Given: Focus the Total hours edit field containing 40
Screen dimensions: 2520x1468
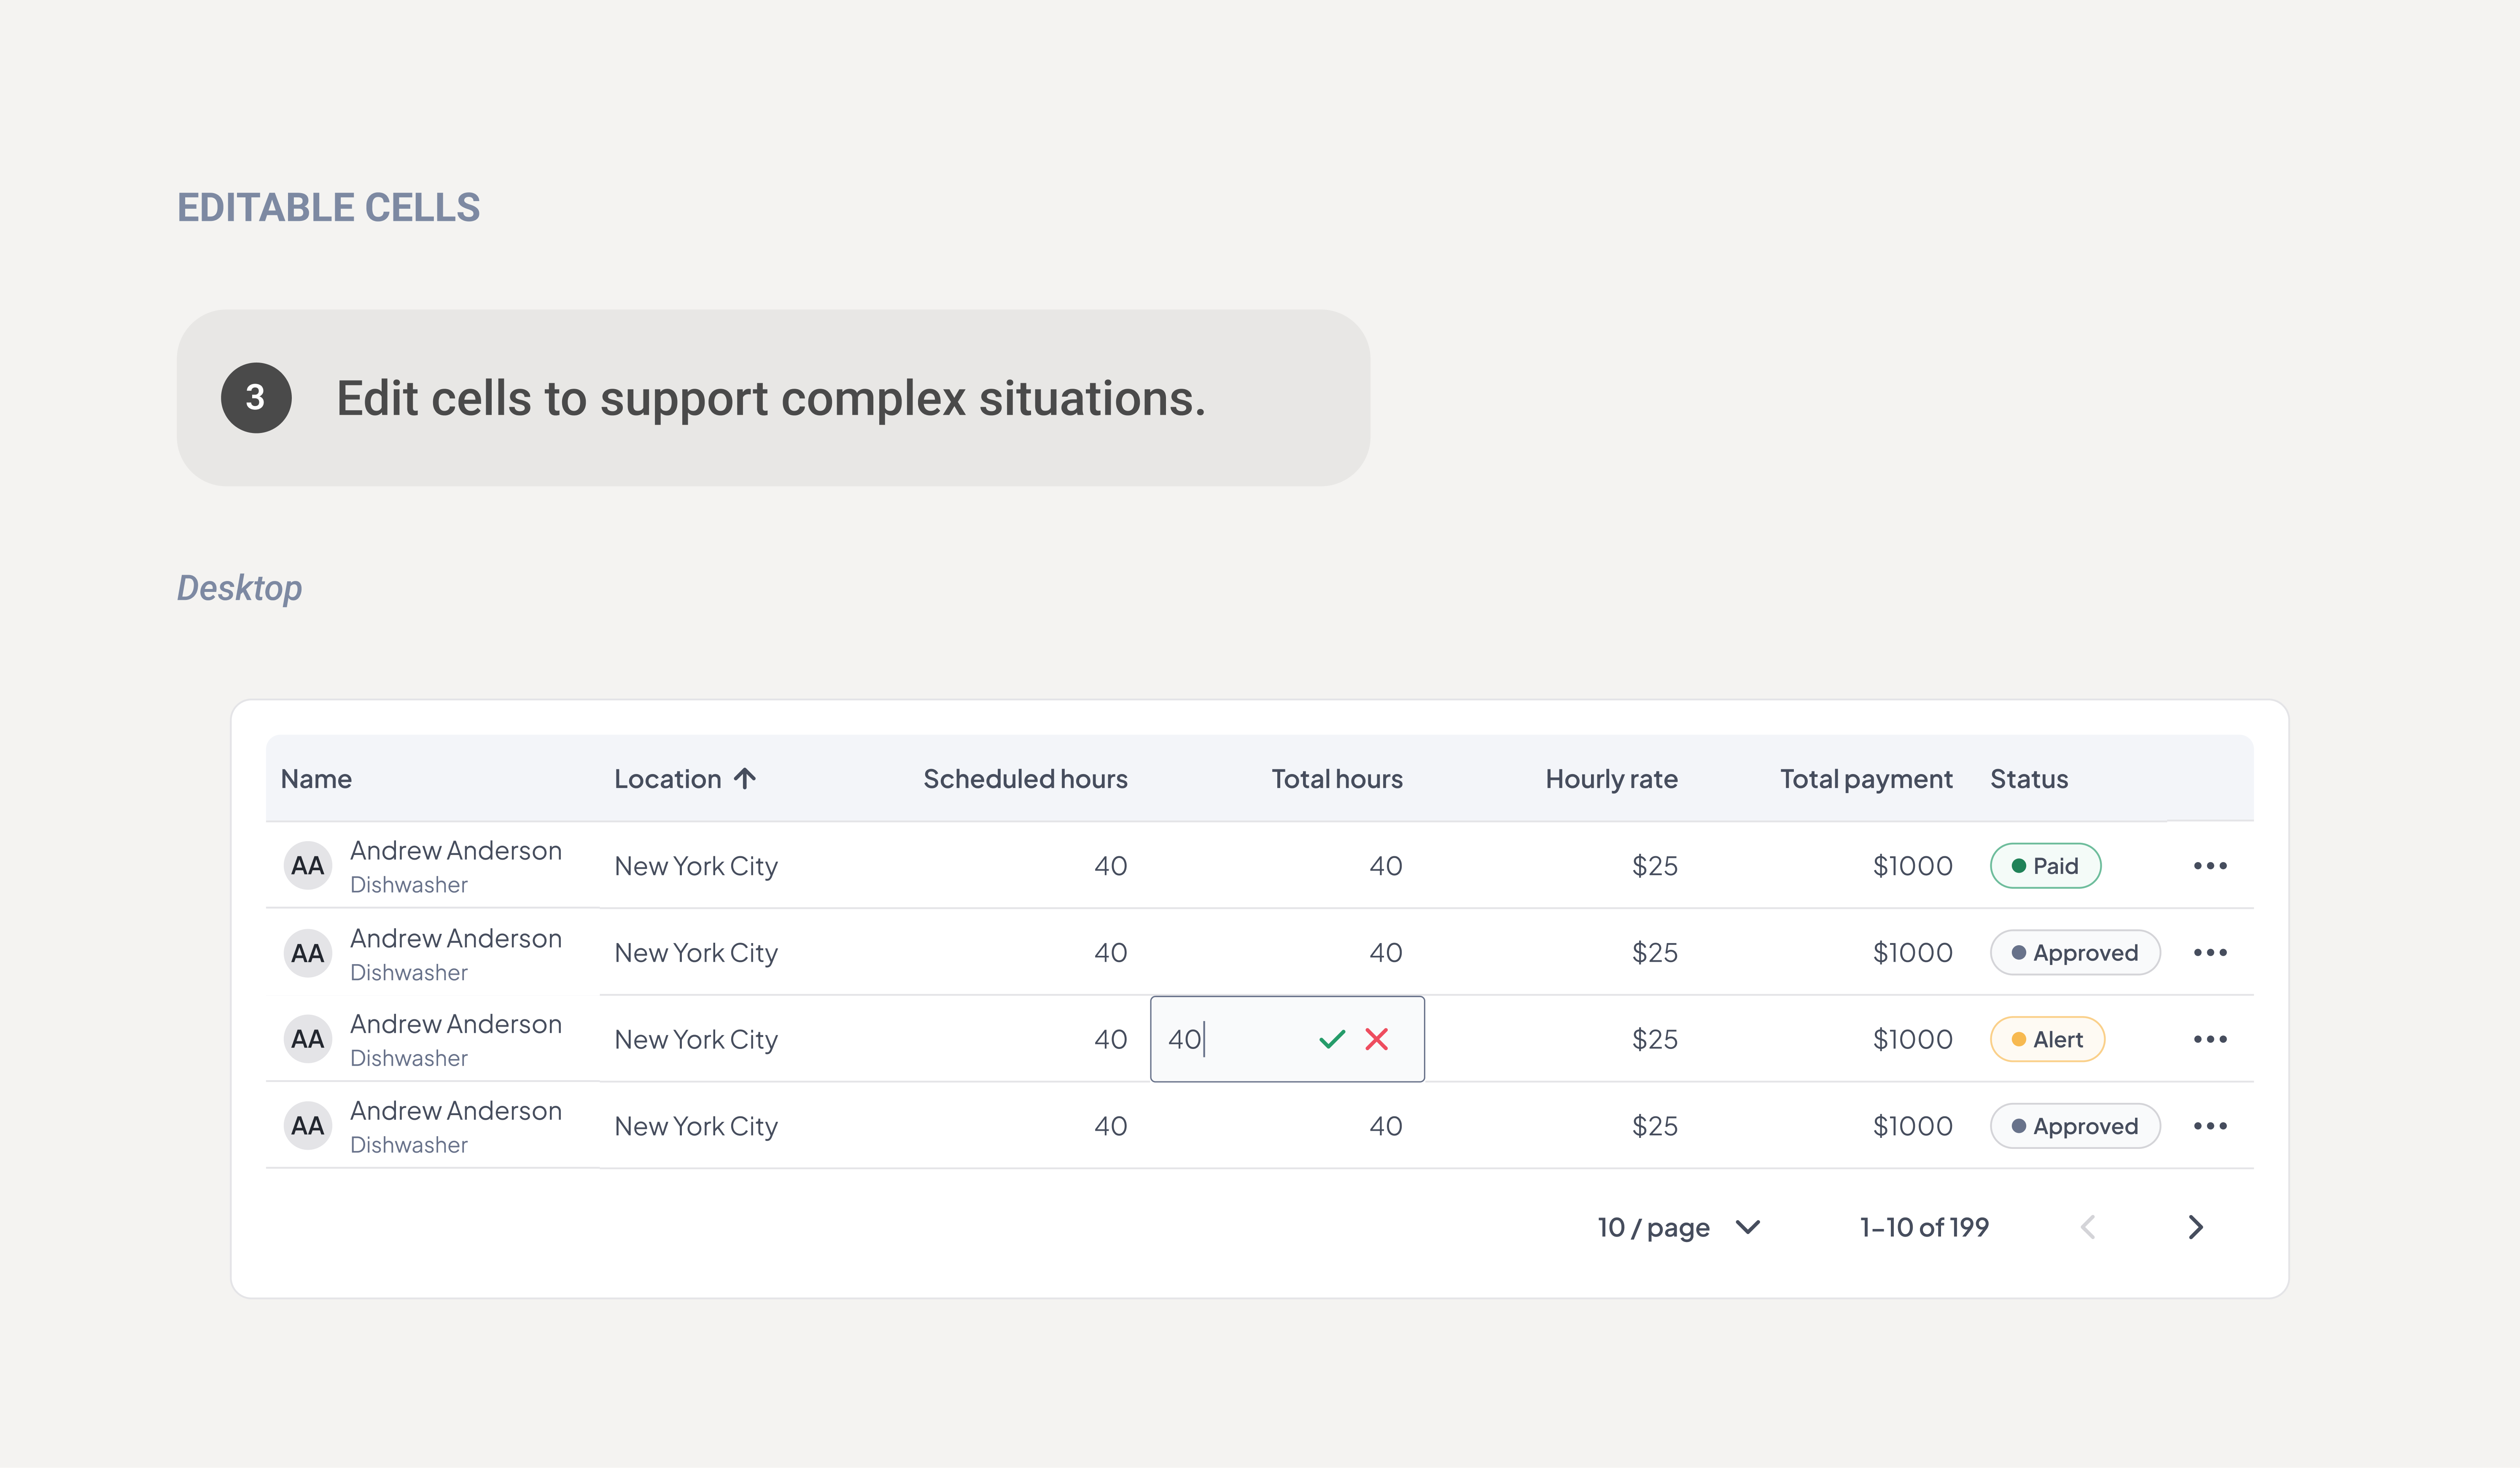Looking at the screenshot, I should [x=1287, y=1039].
